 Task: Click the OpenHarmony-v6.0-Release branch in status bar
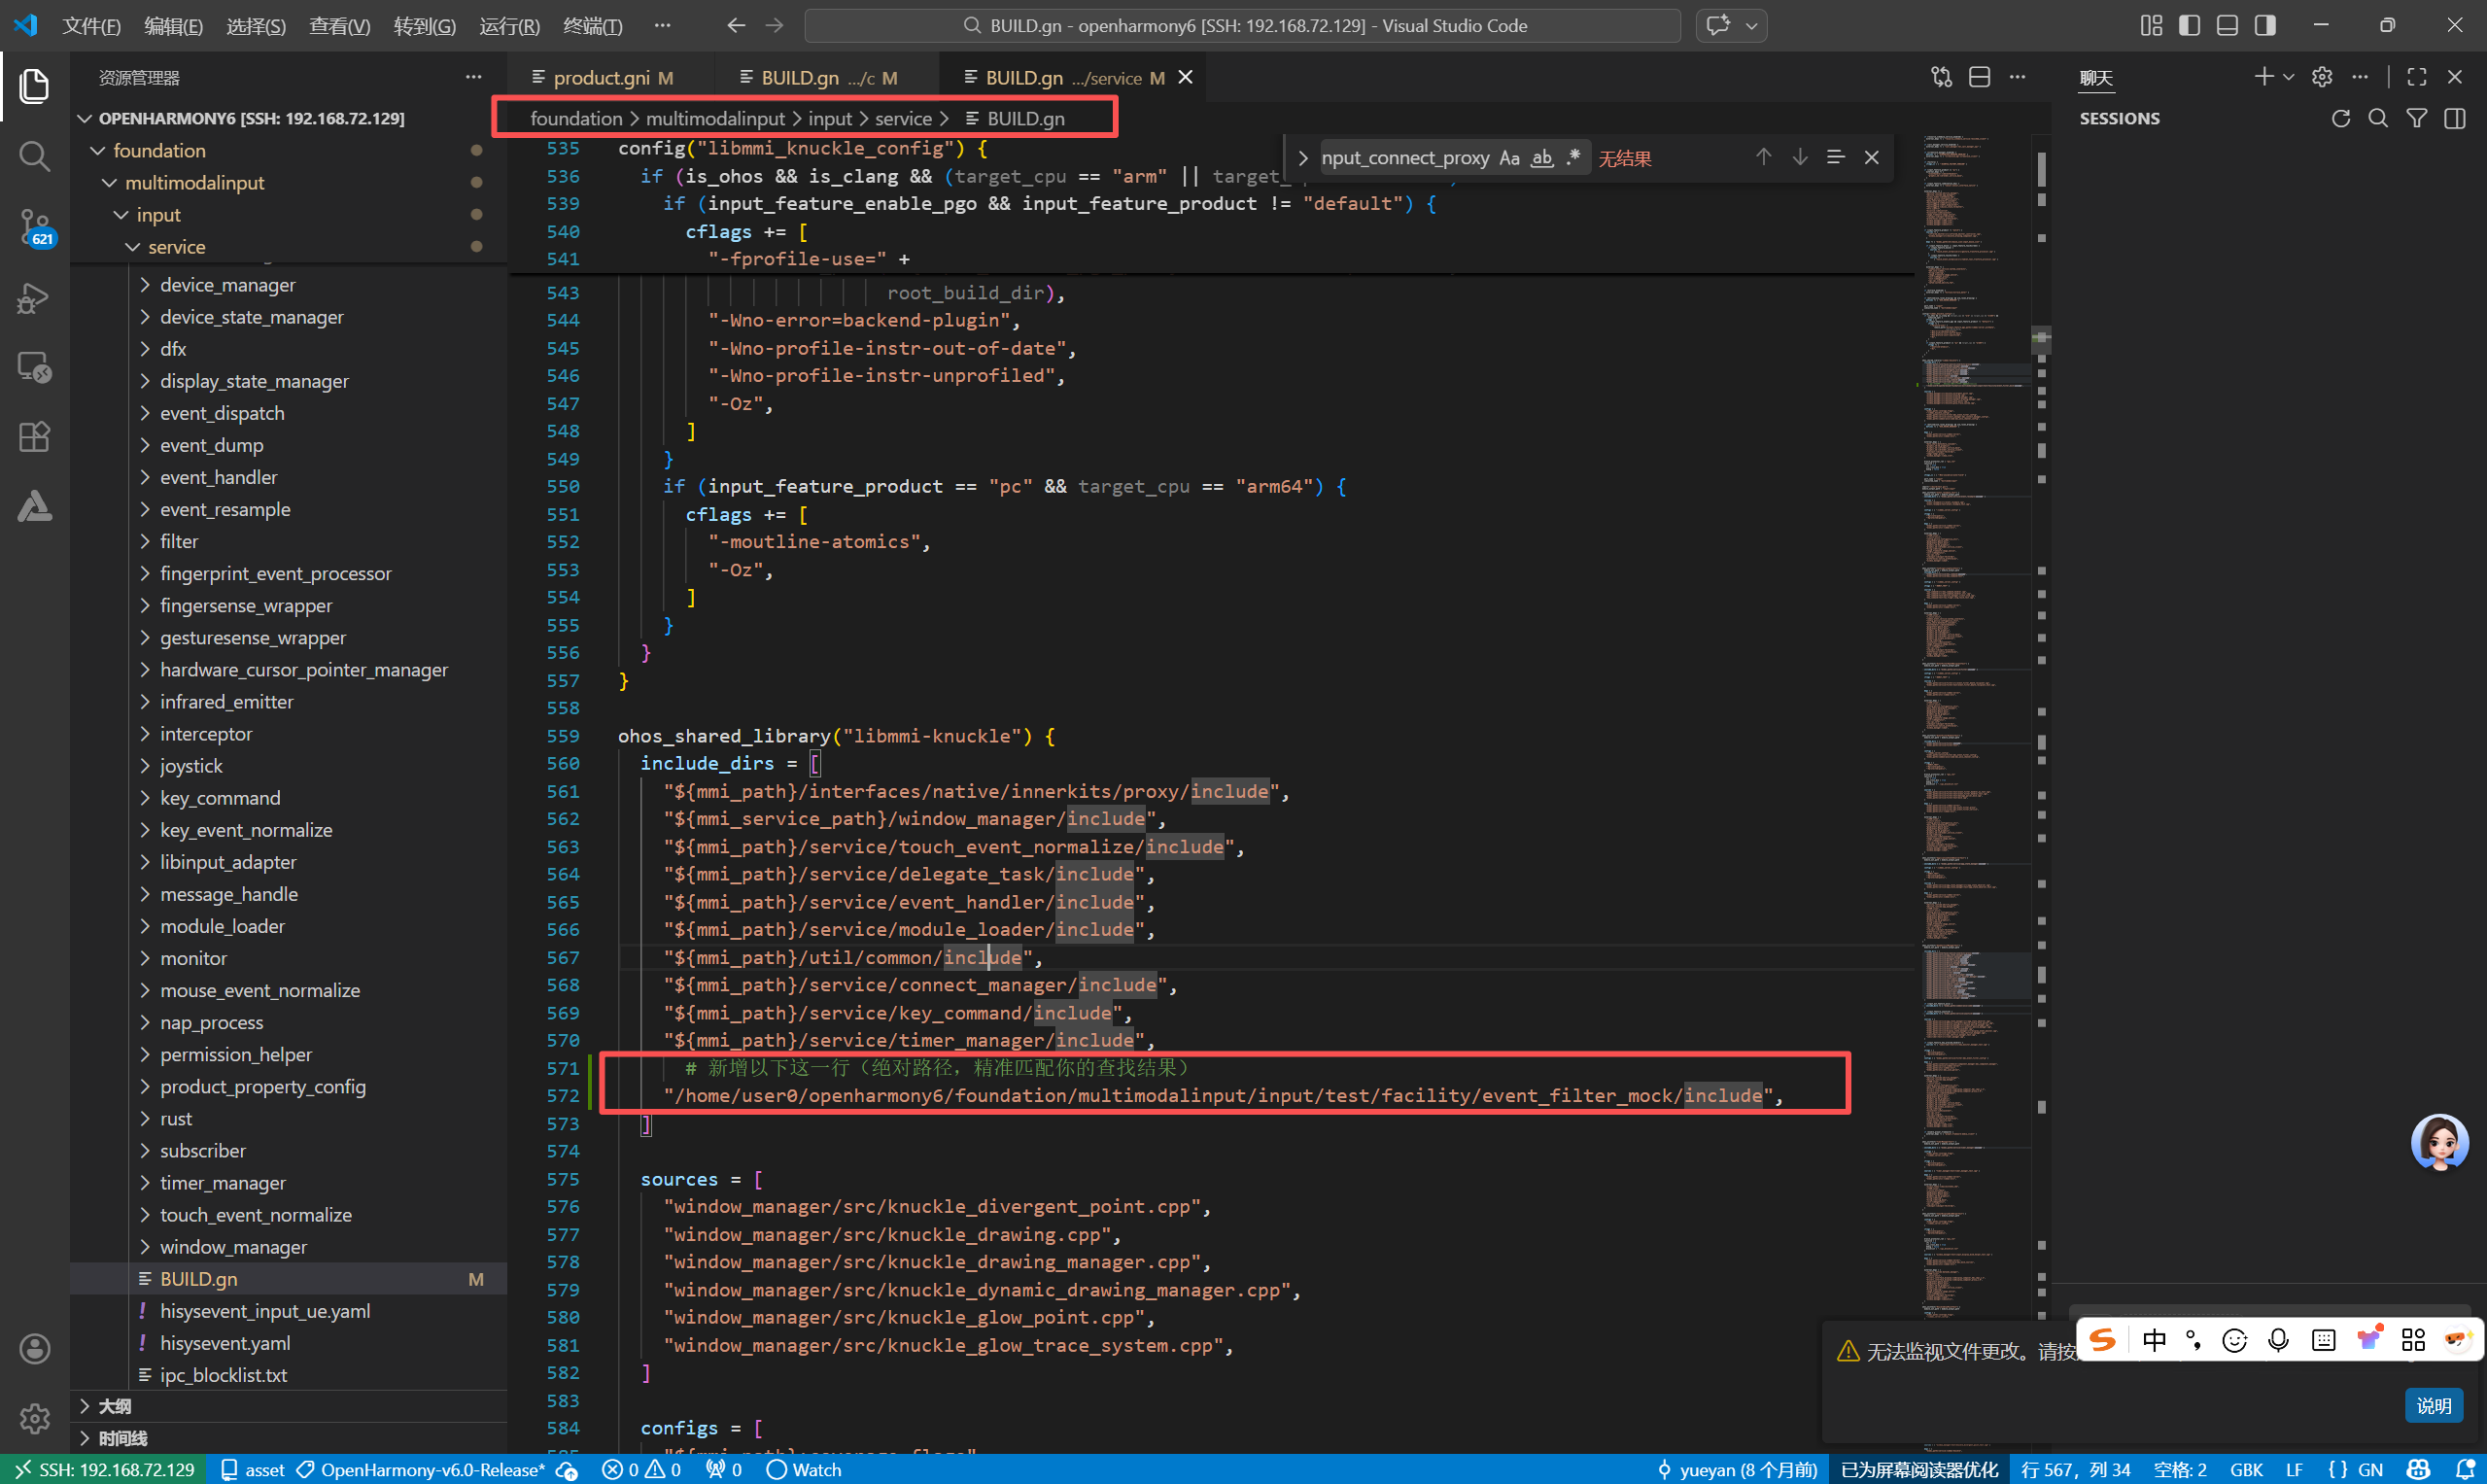pyautogui.click(x=431, y=1469)
